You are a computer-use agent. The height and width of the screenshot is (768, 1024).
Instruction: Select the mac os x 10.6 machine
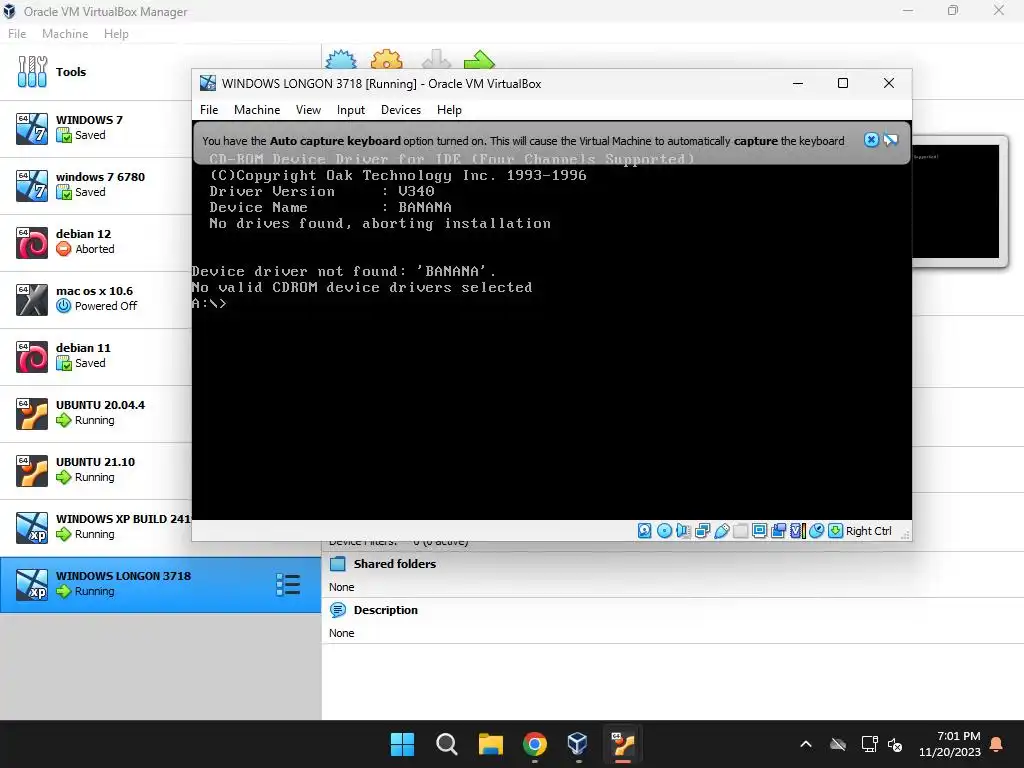click(95, 299)
